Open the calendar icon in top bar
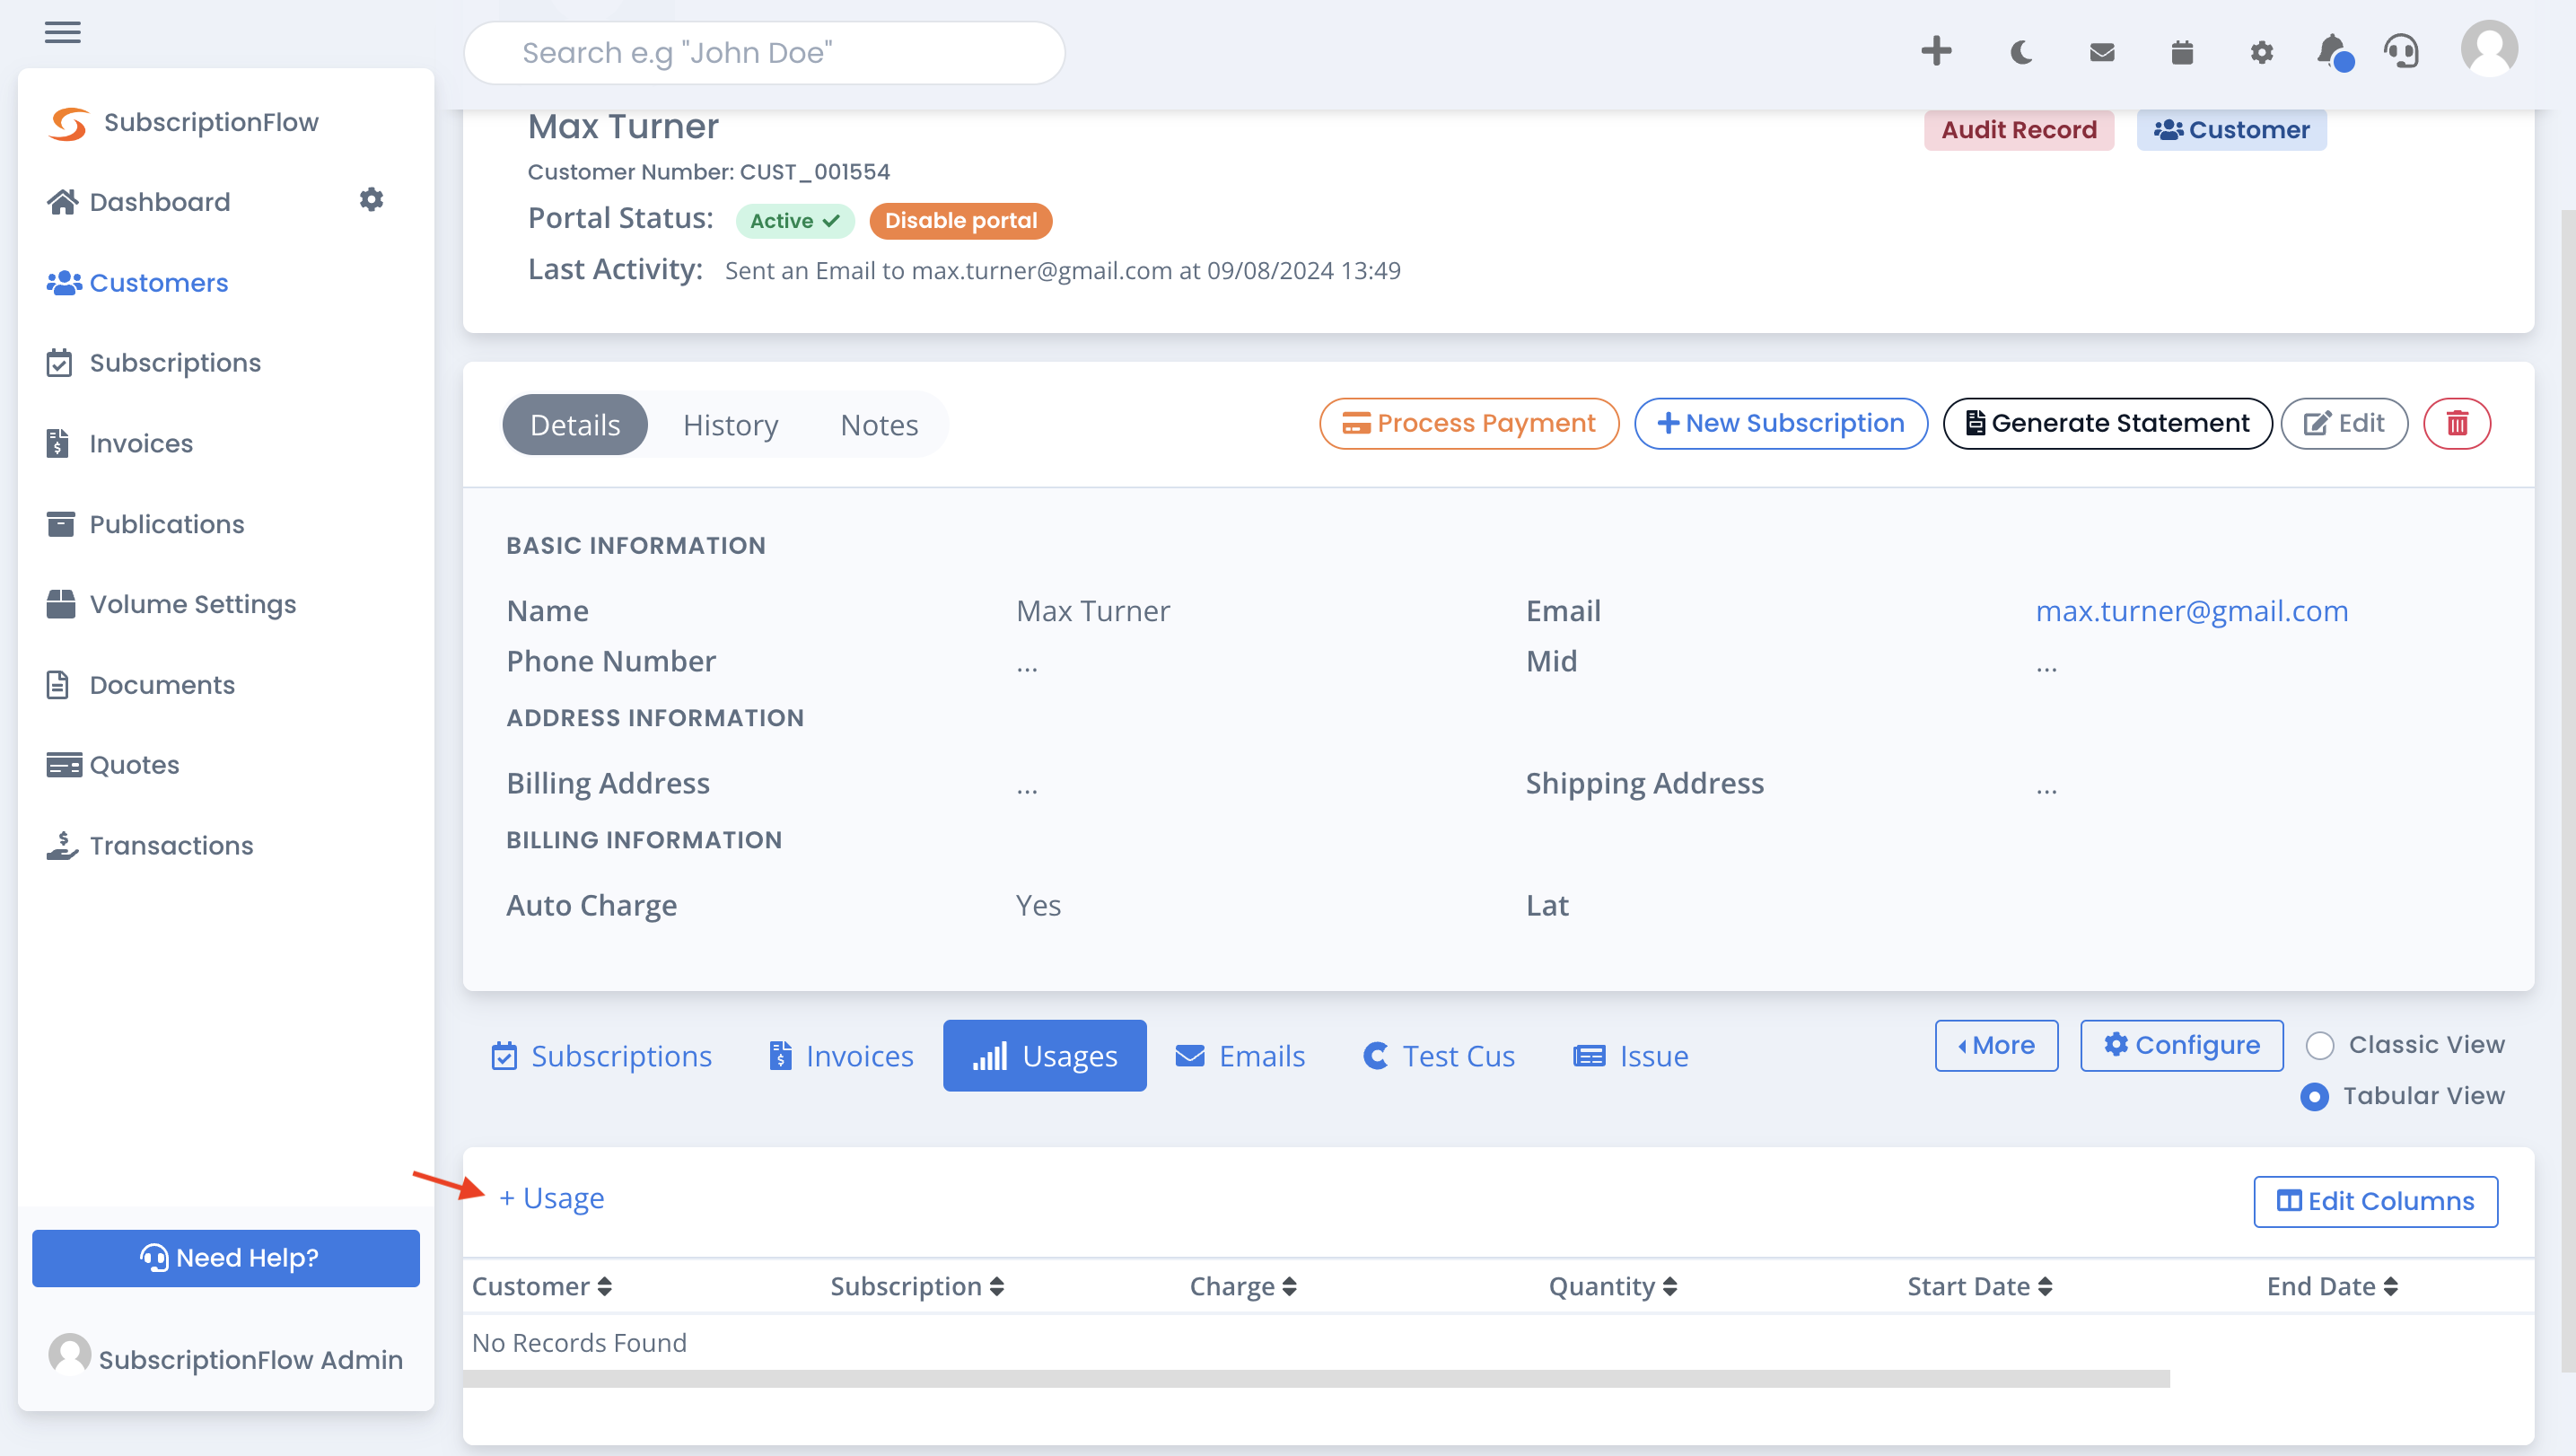2576x1456 pixels. 2182,52
